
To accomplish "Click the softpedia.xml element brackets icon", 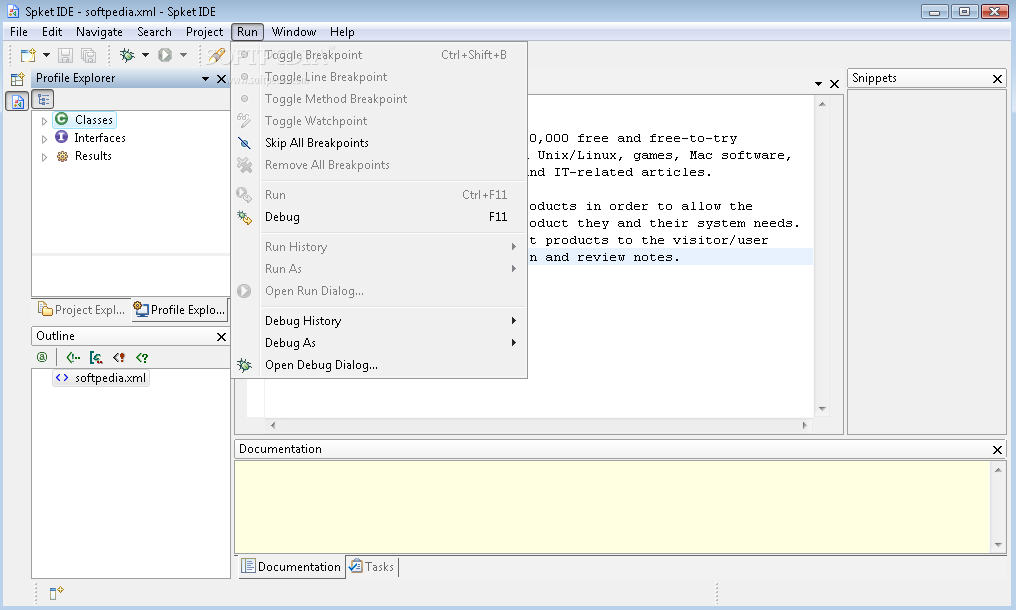I will click(x=62, y=377).
